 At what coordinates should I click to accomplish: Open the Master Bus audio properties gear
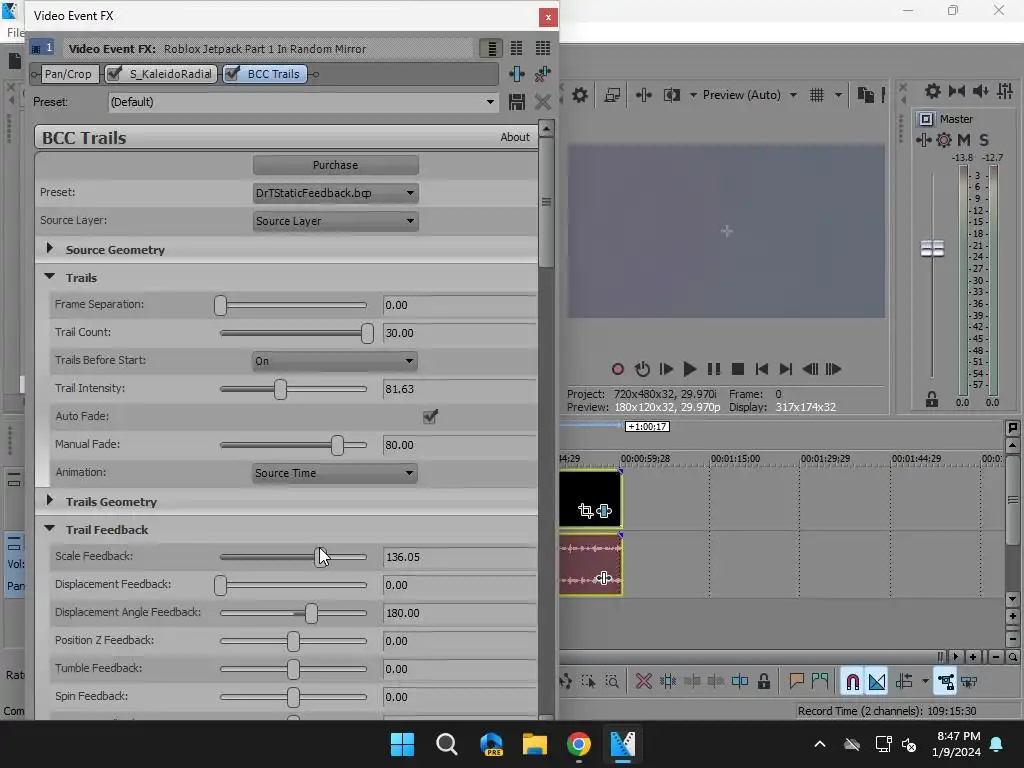point(933,91)
